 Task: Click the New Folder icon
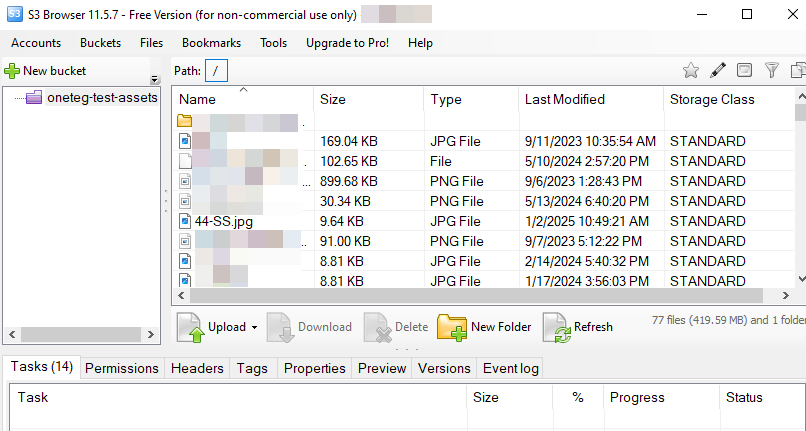click(452, 327)
